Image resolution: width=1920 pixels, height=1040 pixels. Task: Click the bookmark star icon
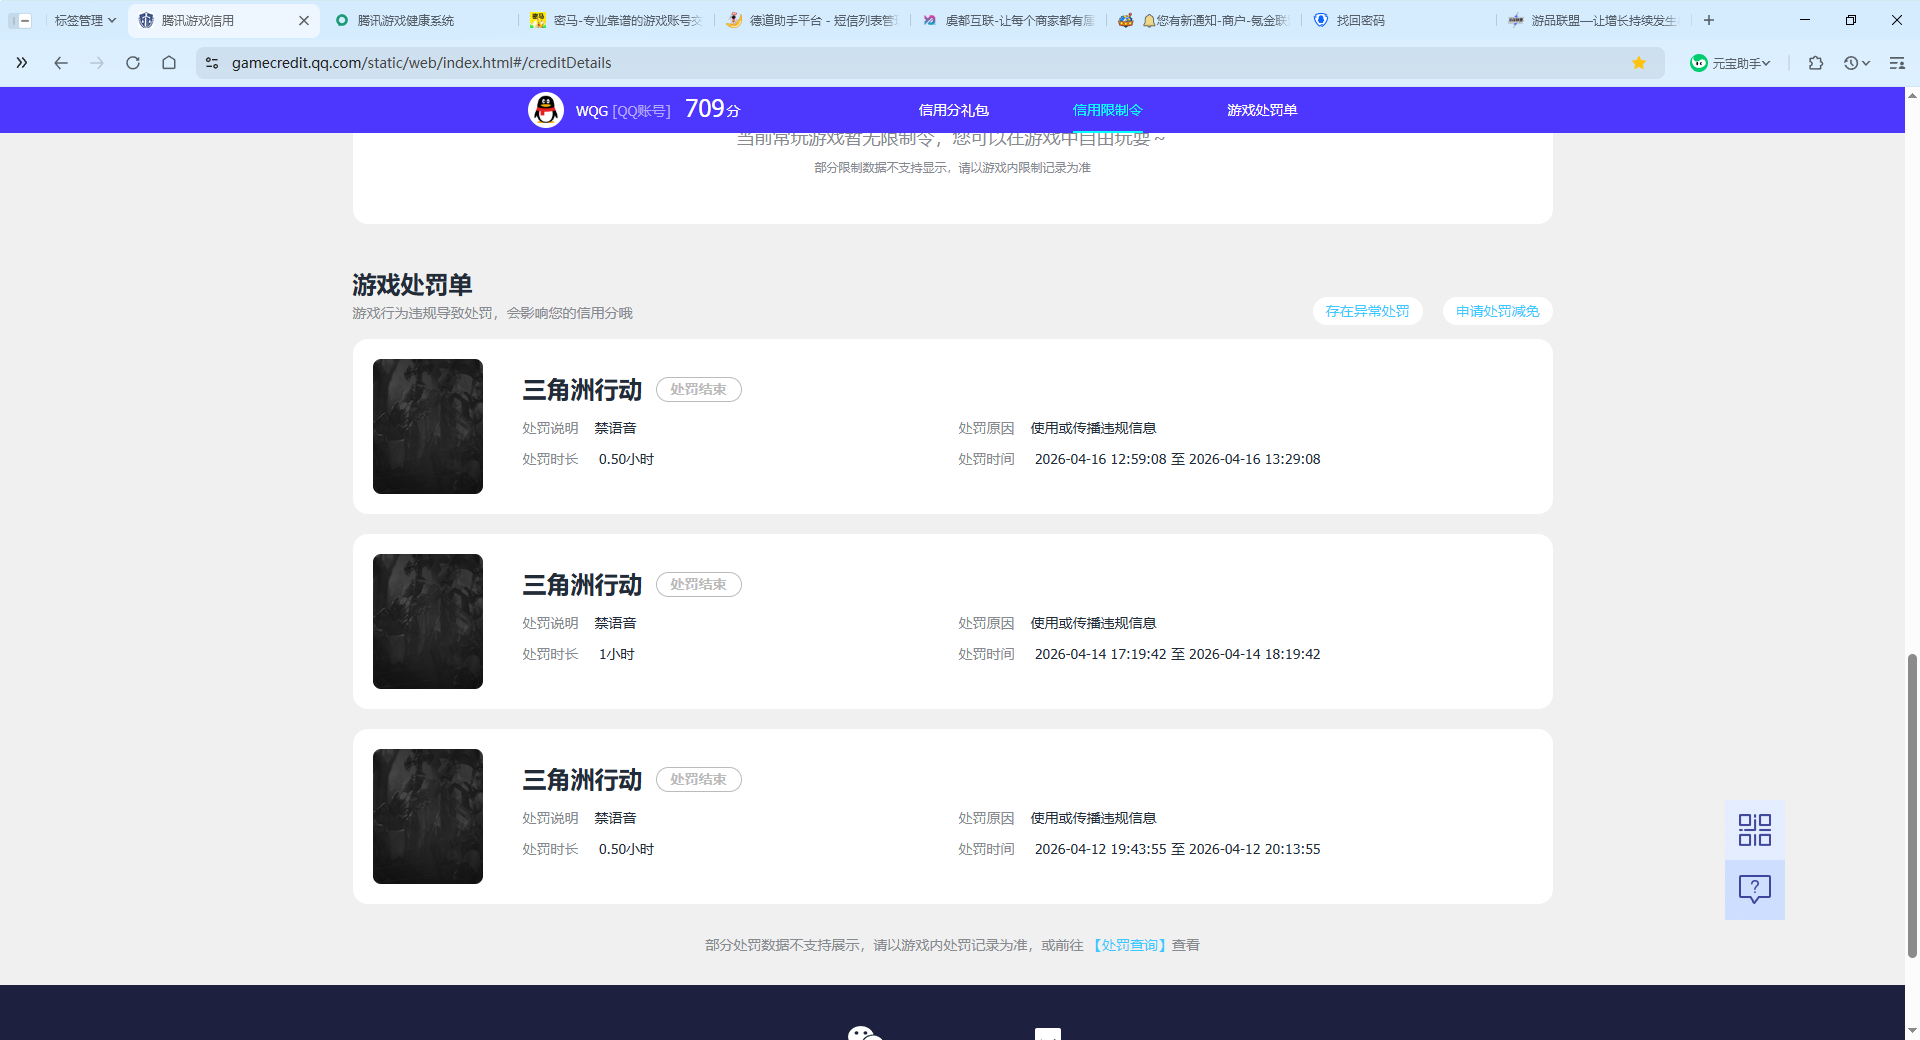(1639, 63)
